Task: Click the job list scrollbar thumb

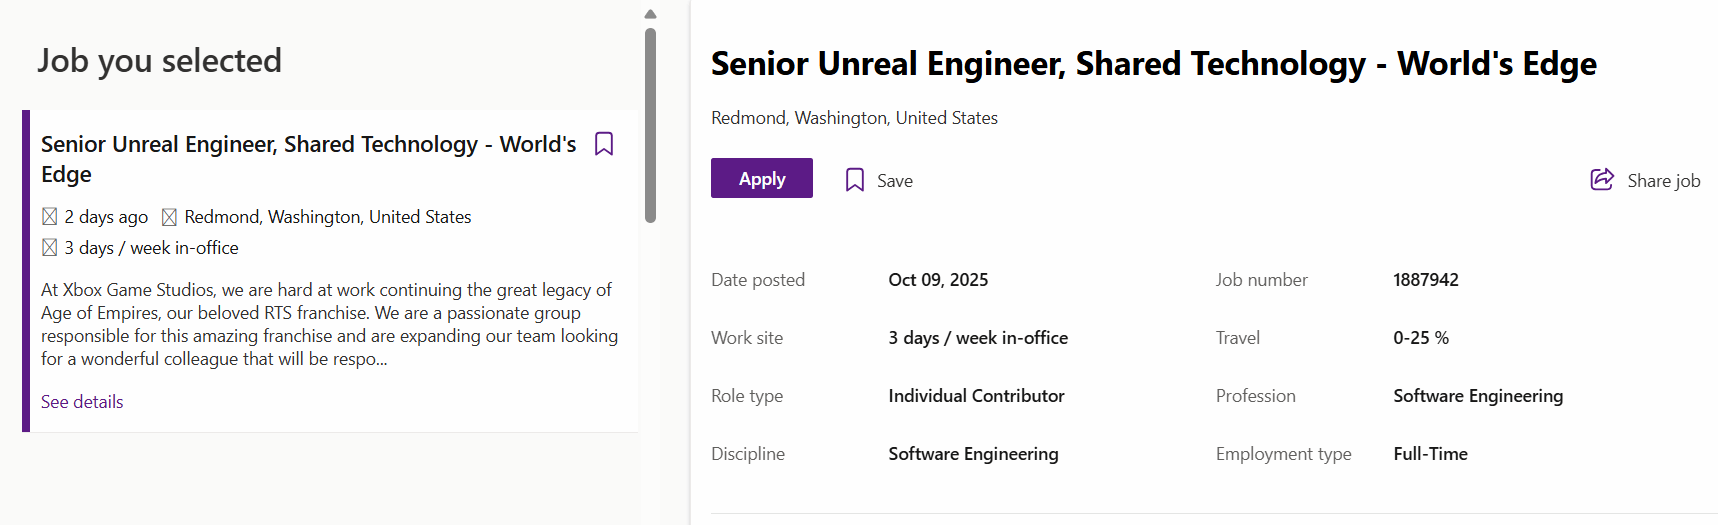Action: pos(650,125)
